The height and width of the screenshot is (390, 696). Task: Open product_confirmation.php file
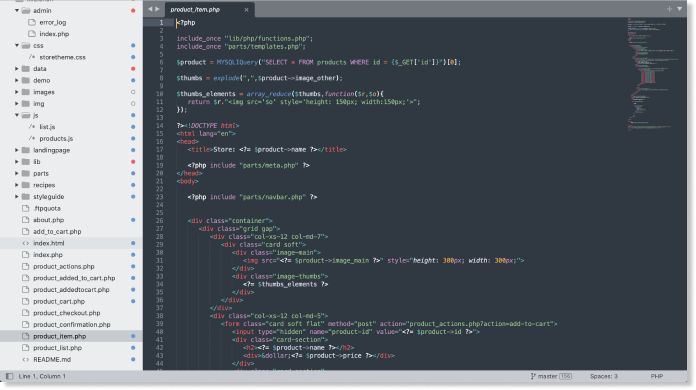click(x=71, y=324)
